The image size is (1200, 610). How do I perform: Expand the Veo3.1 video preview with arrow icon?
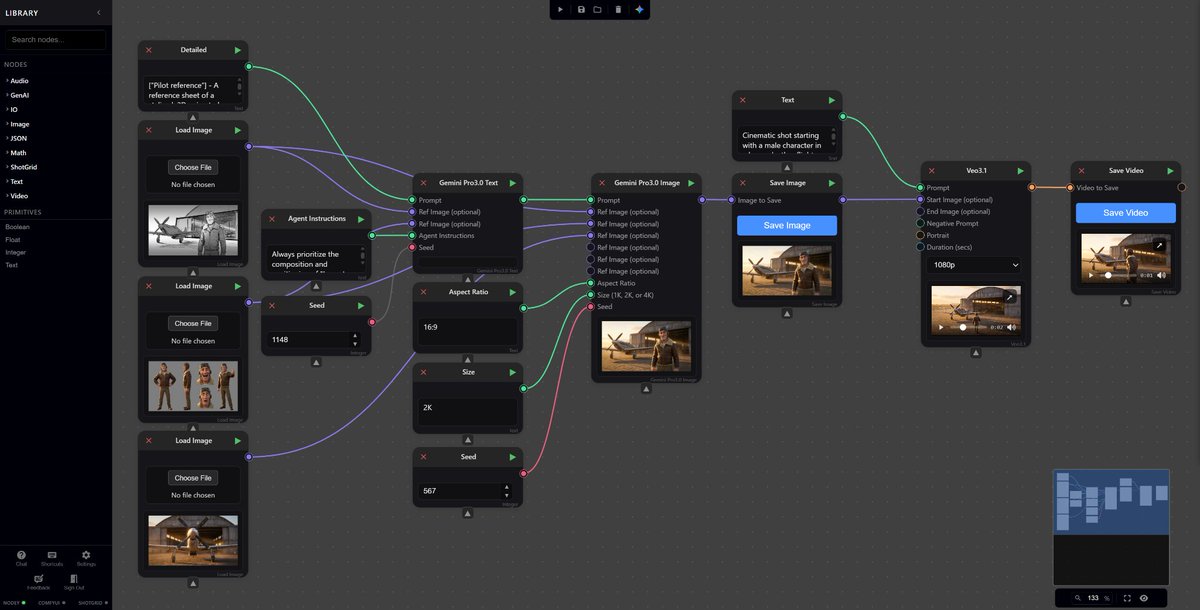[1010, 297]
